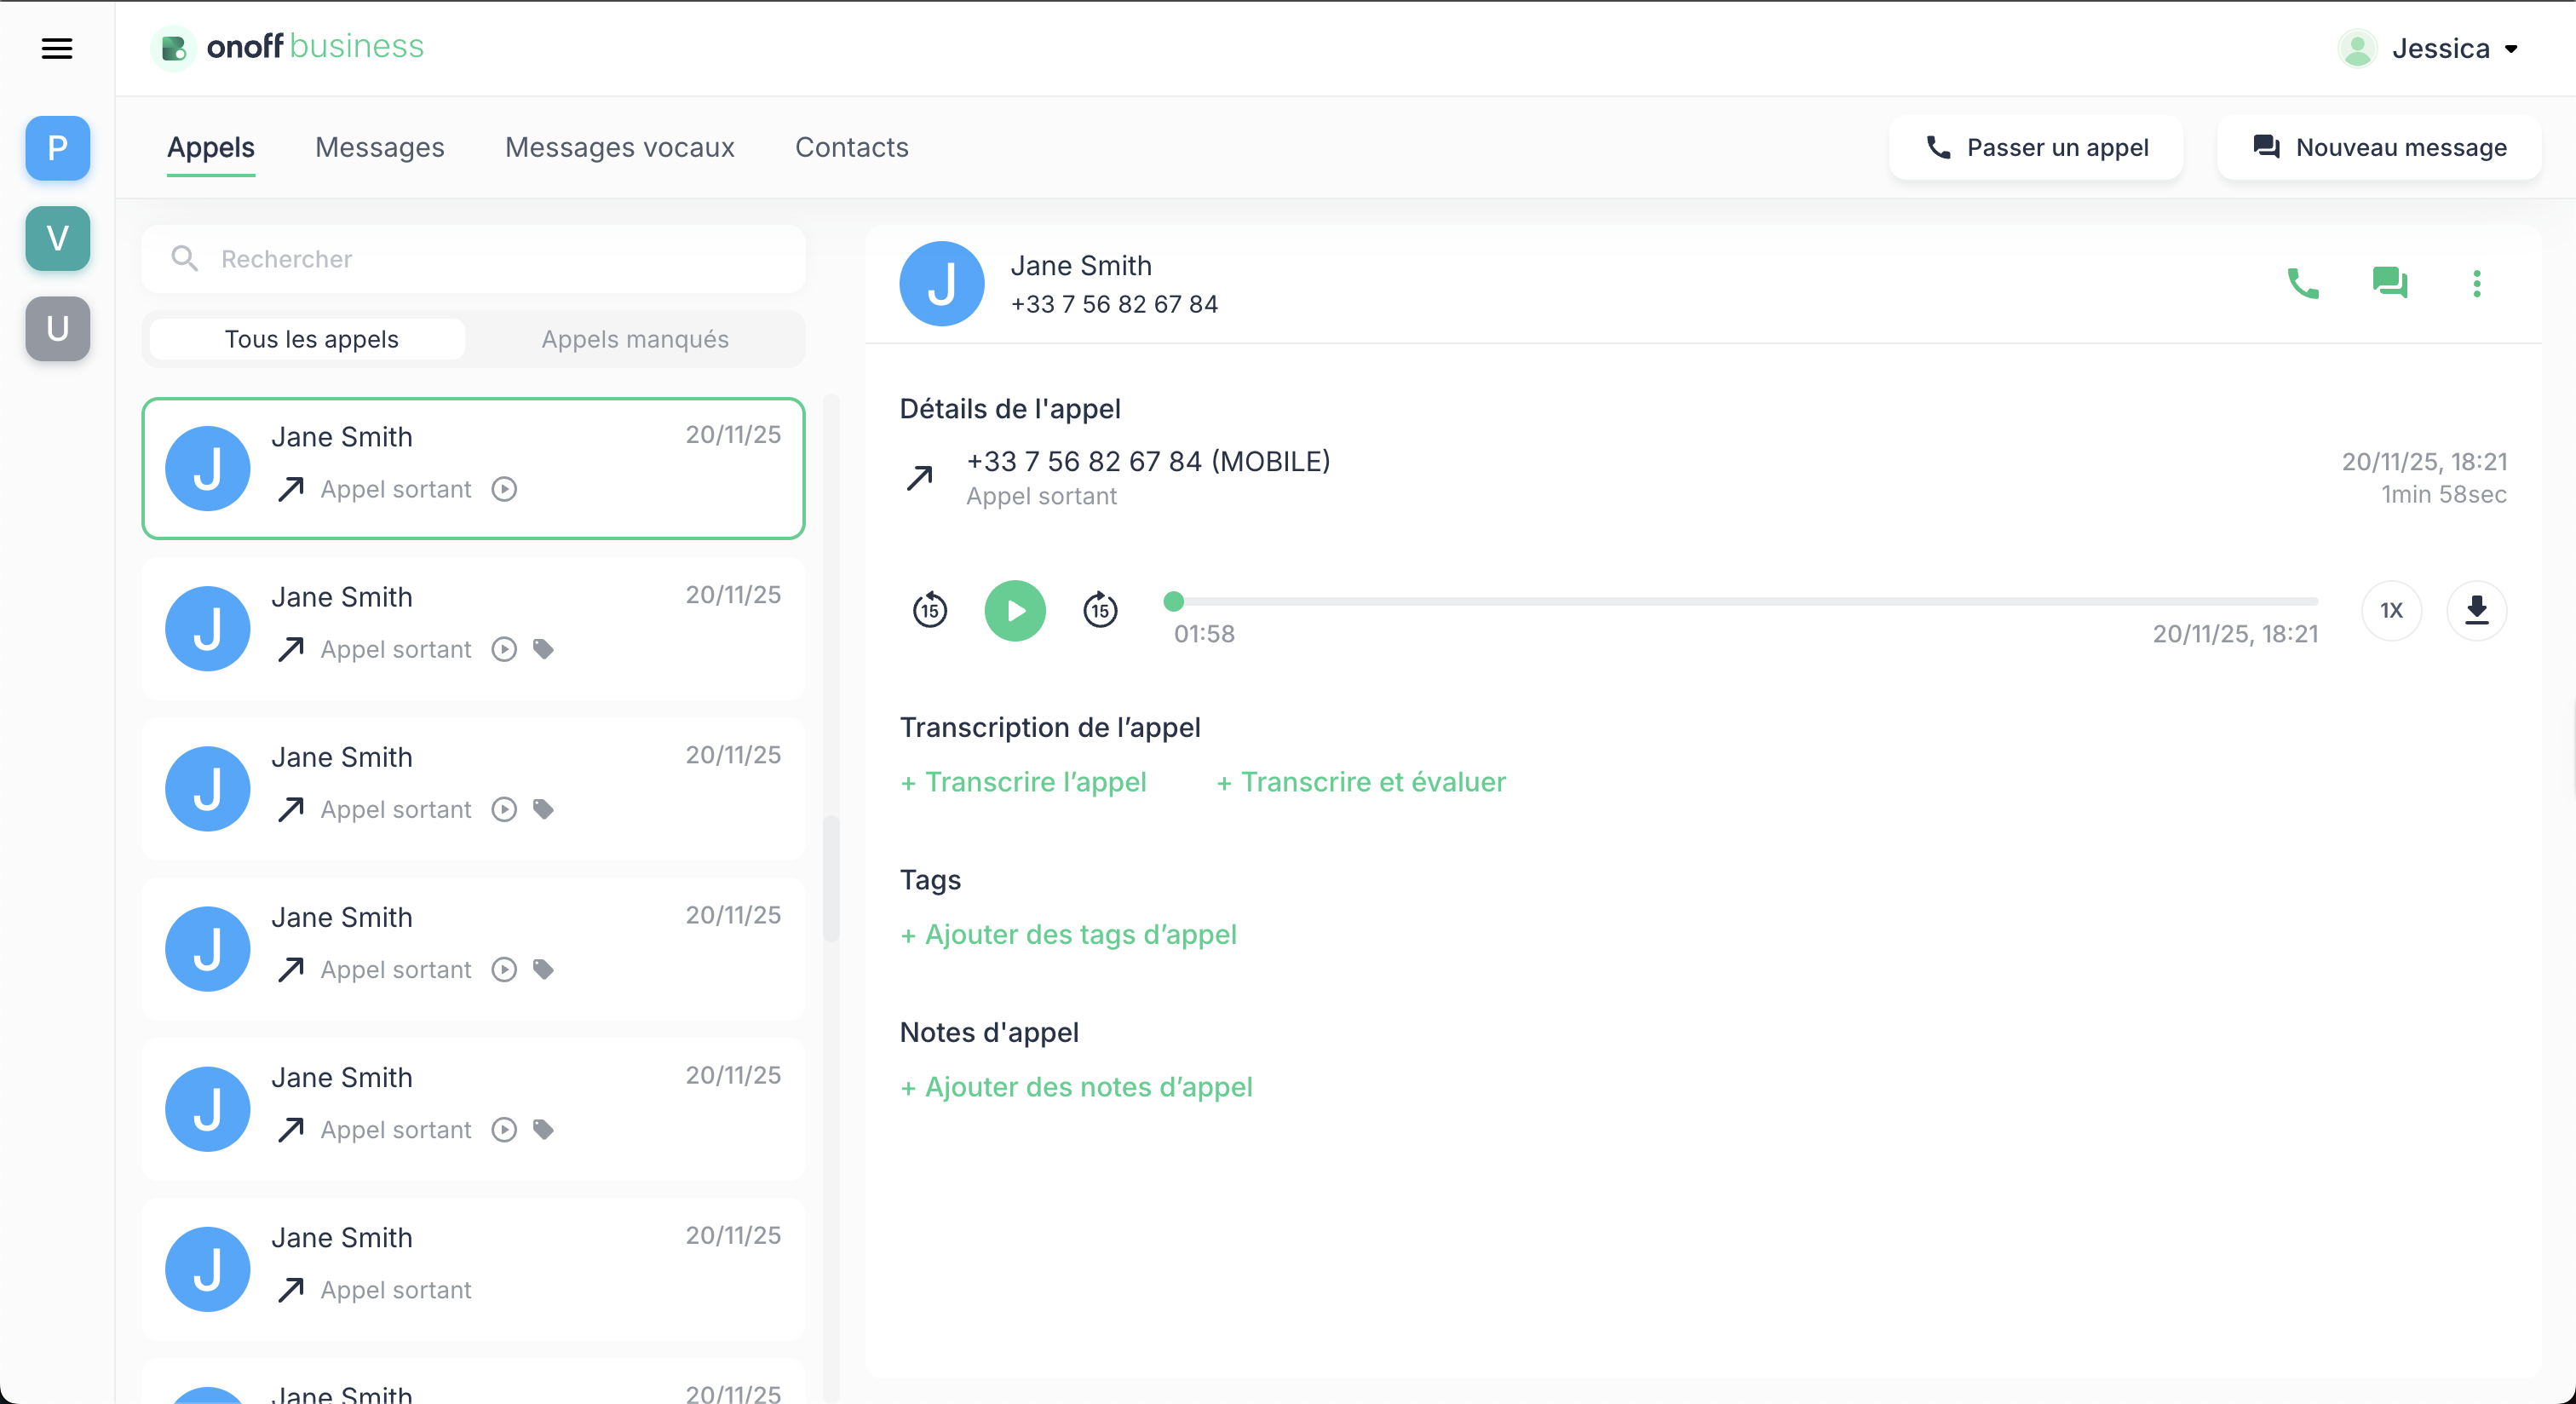Open the sixth Jane Smith call without recording
The height and width of the screenshot is (1404, 2576).
[x=474, y=1269]
